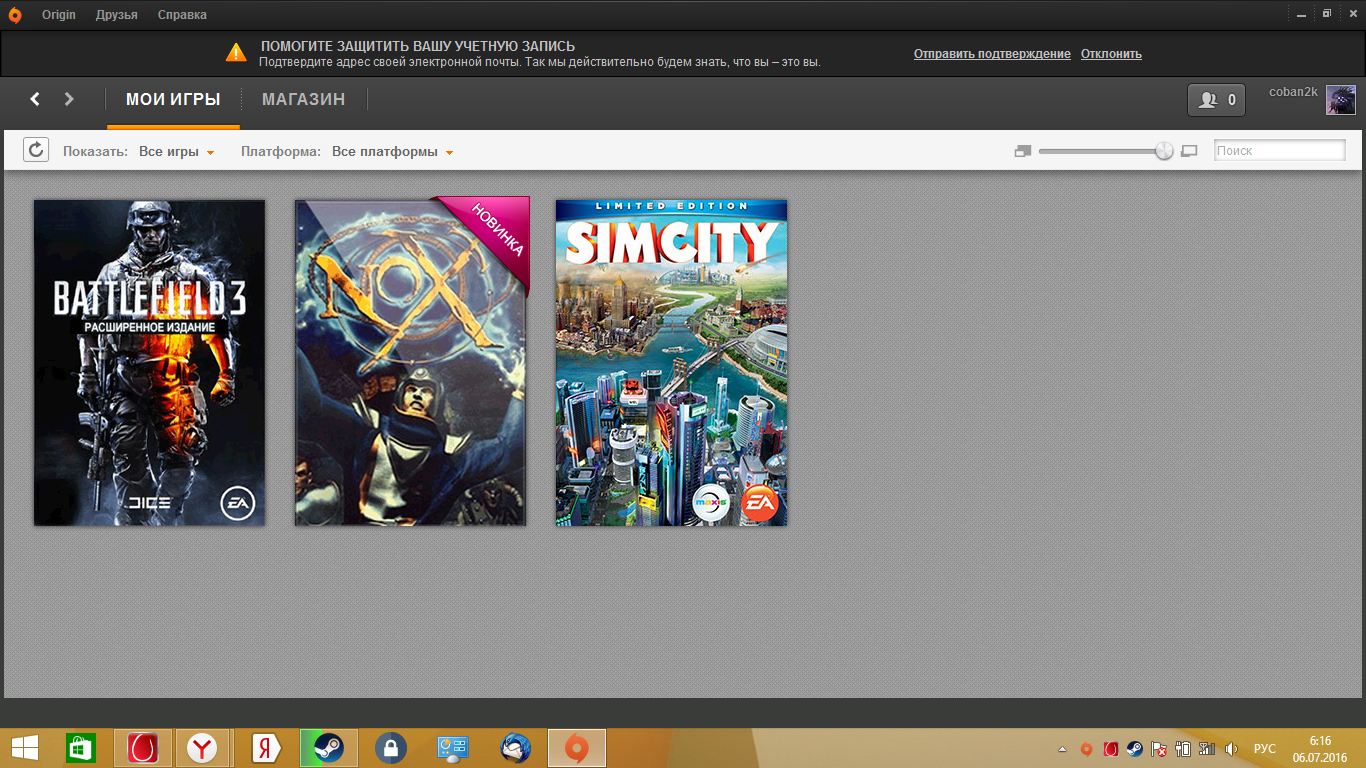Click the Показать: filter label
Image resolution: width=1366 pixels, height=768 pixels.
(x=96, y=152)
